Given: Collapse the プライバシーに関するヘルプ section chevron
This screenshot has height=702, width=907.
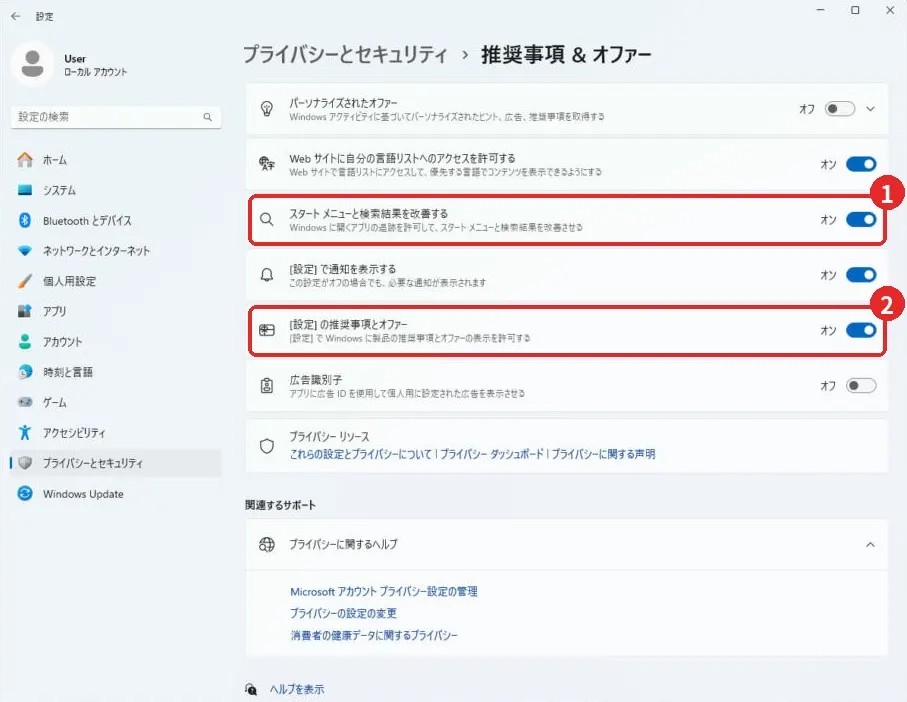Looking at the screenshot, I should tap(870, 544).
